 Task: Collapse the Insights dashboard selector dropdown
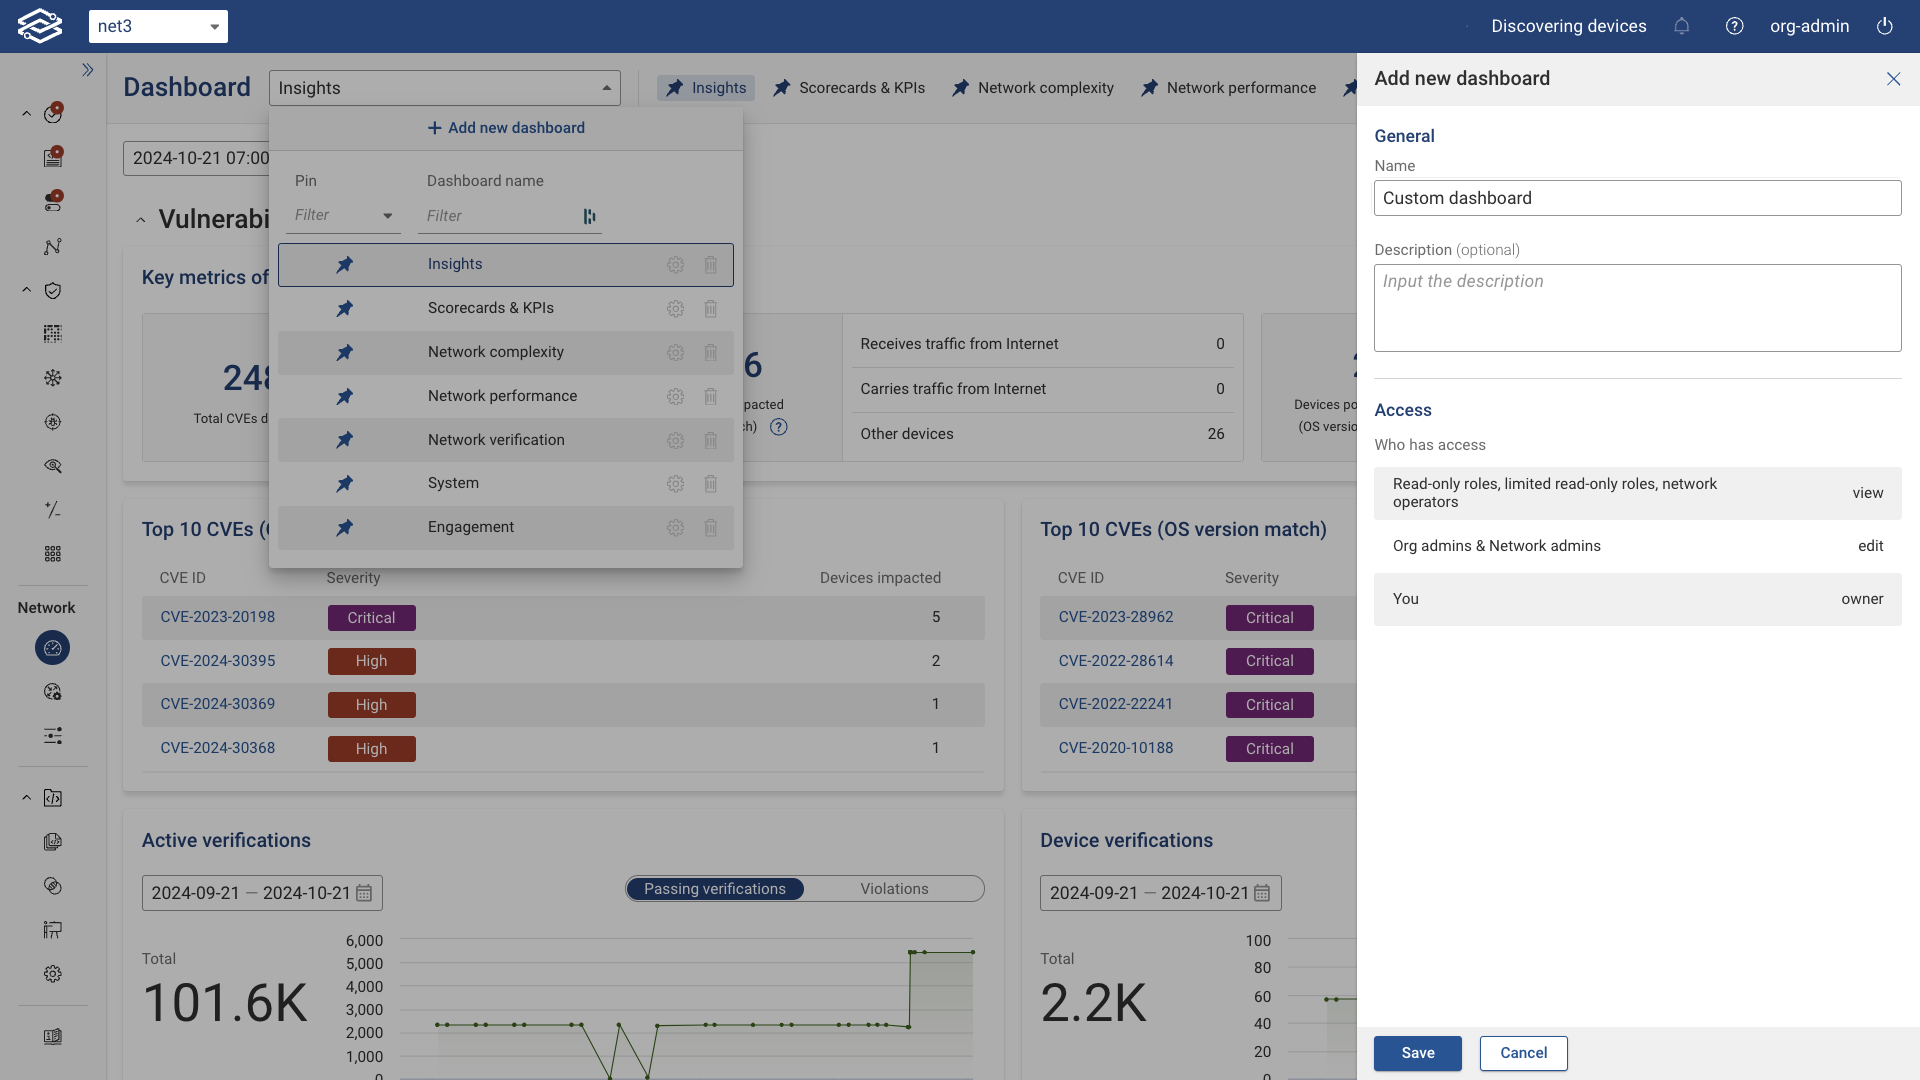(607, 88)
